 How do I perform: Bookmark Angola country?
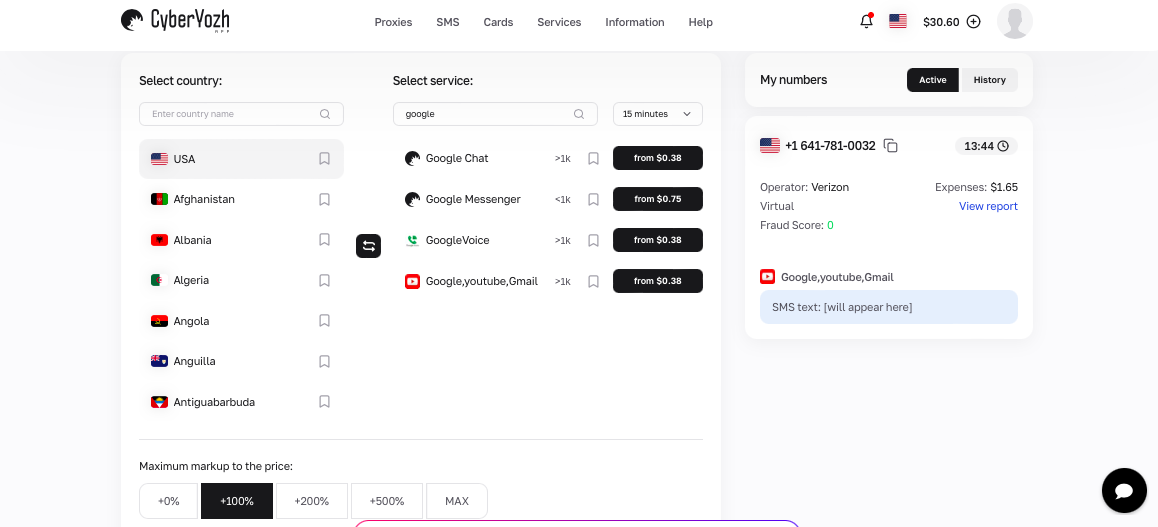click(324, 321)
